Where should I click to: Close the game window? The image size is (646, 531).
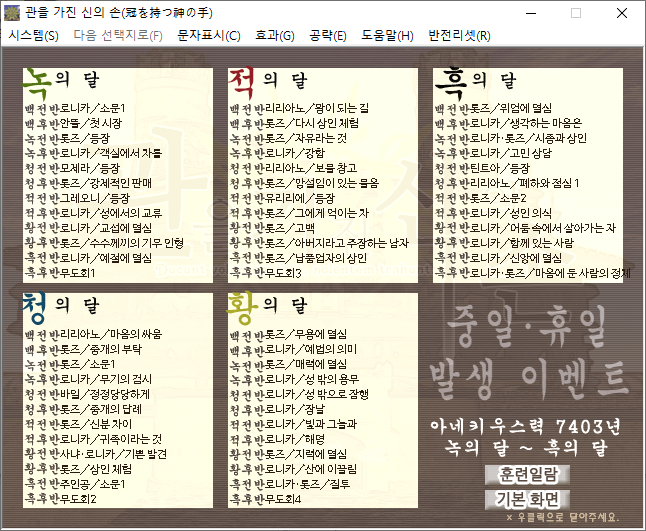coord(622,13)
